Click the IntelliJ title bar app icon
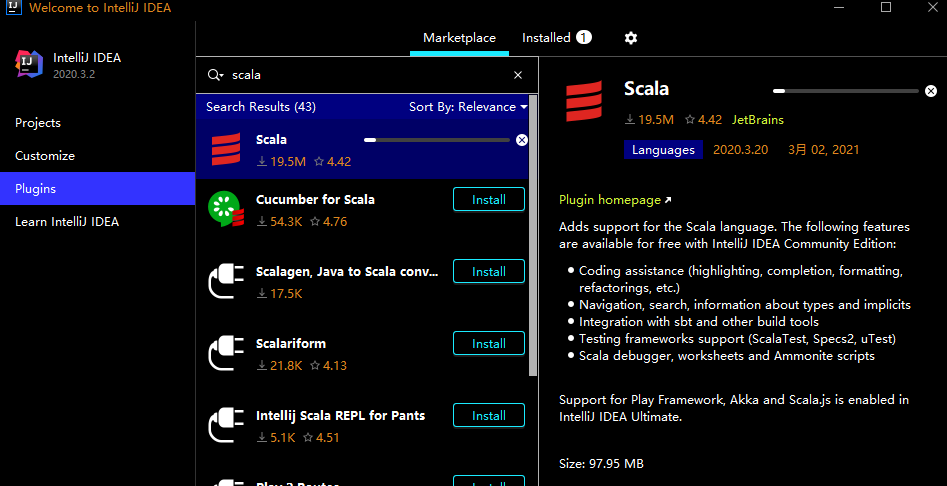The image size is (947, 486). [x=14, y=8]
